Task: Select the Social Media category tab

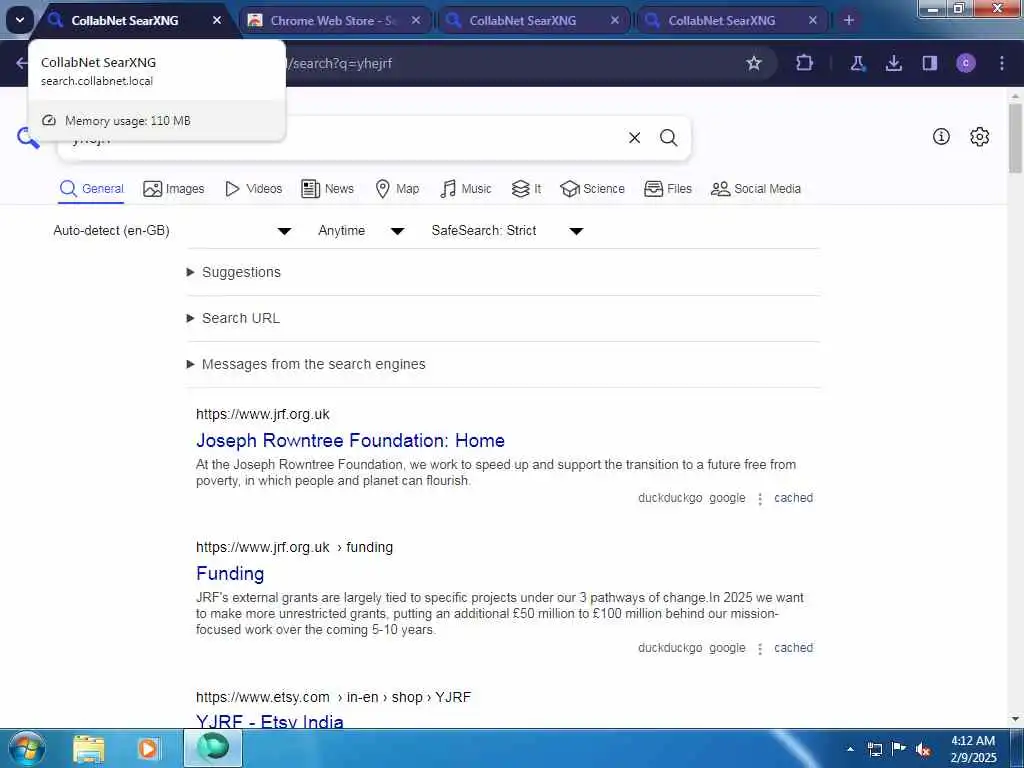Action: coord(756,189)
